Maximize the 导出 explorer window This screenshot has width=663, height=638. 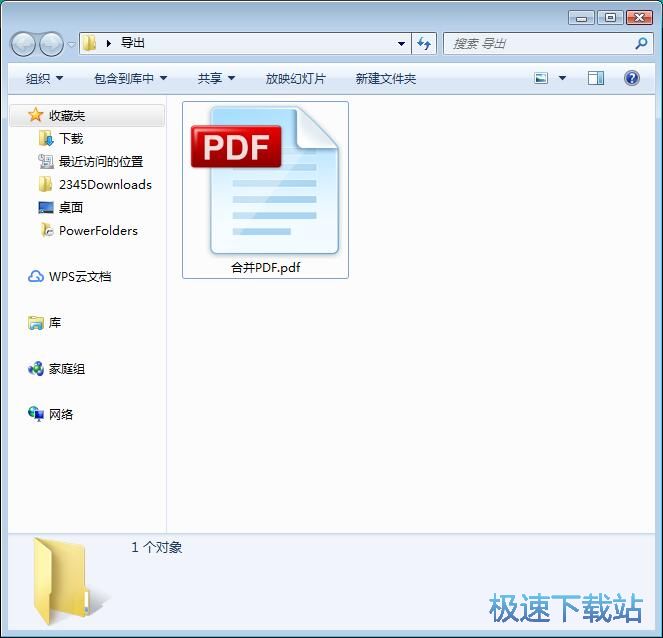point(610,18)
